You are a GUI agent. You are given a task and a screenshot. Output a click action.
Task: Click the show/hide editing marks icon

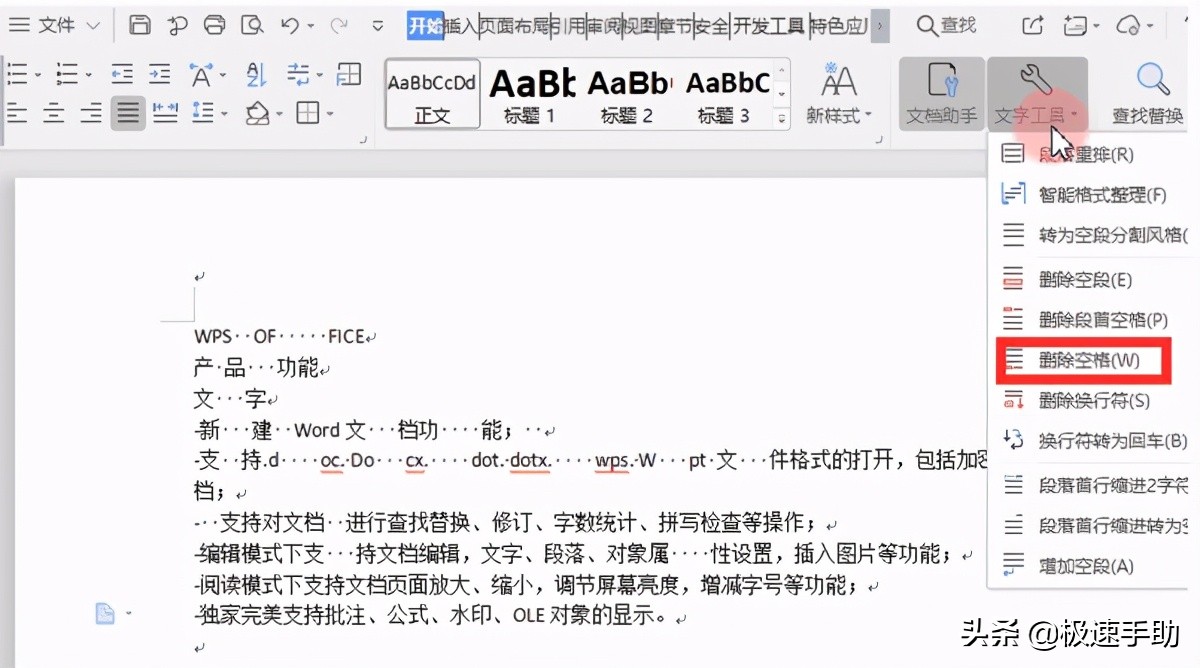(x=298, y=74)
